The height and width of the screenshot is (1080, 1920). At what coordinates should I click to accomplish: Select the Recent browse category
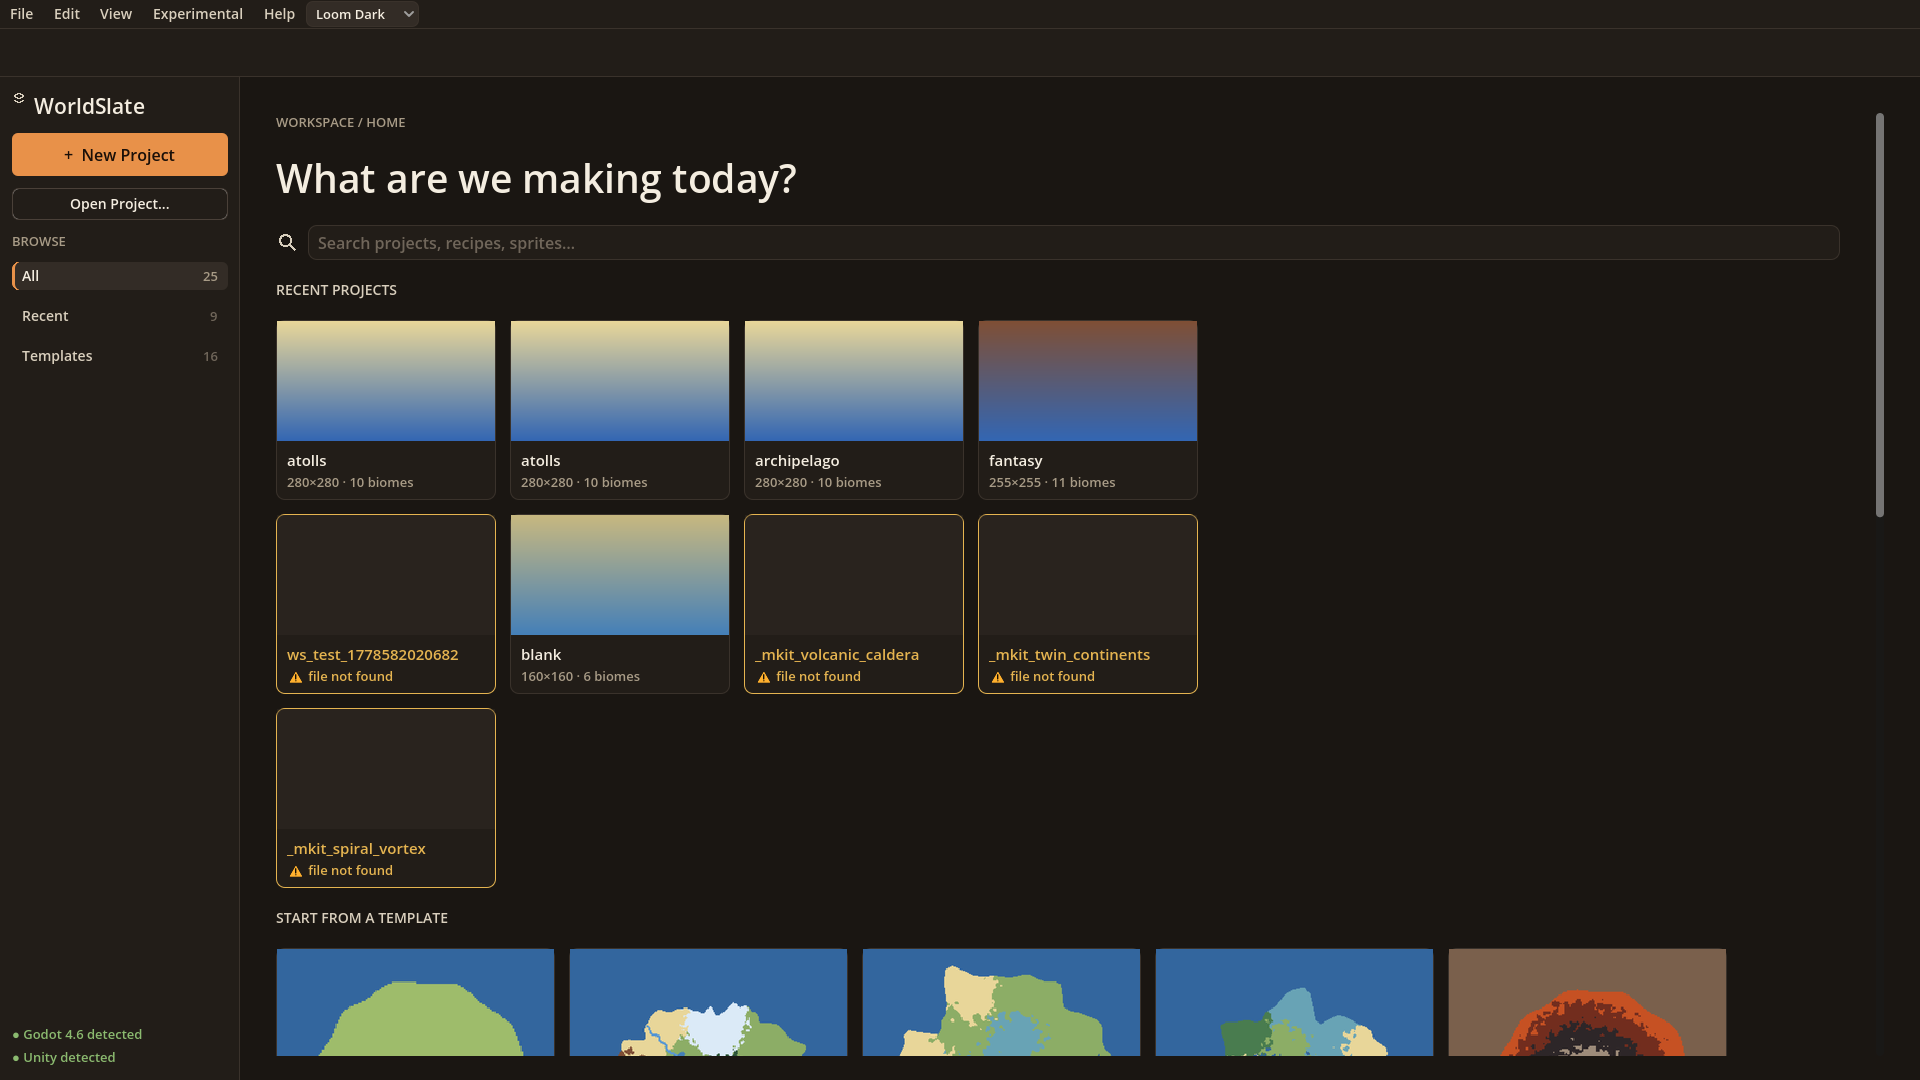click(x=120, y=316)
